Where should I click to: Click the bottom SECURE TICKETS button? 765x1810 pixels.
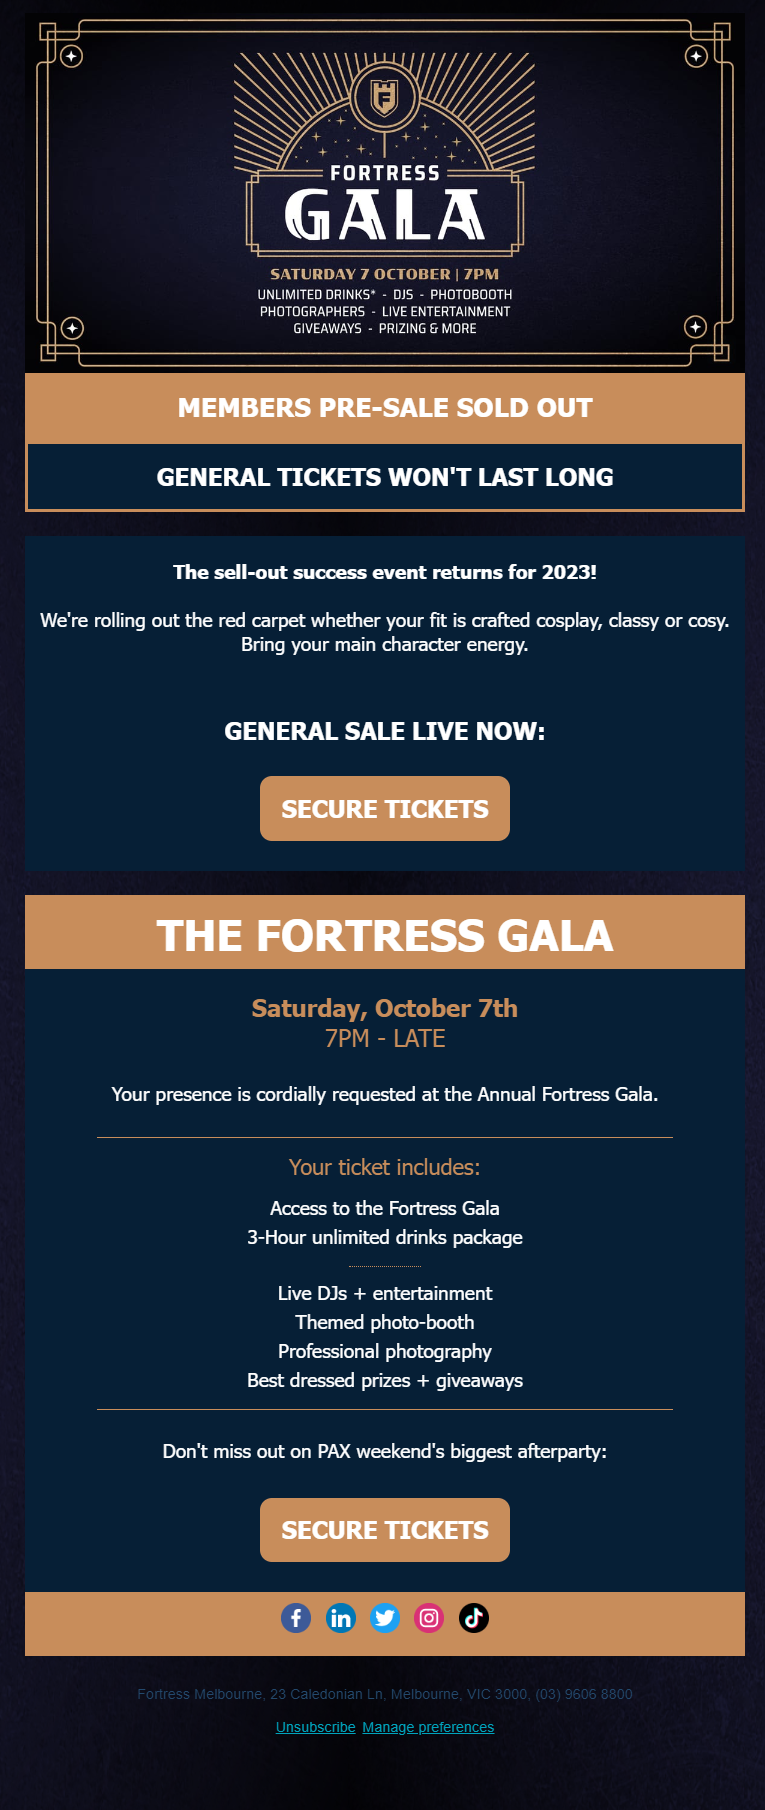tap(385, 1530)
